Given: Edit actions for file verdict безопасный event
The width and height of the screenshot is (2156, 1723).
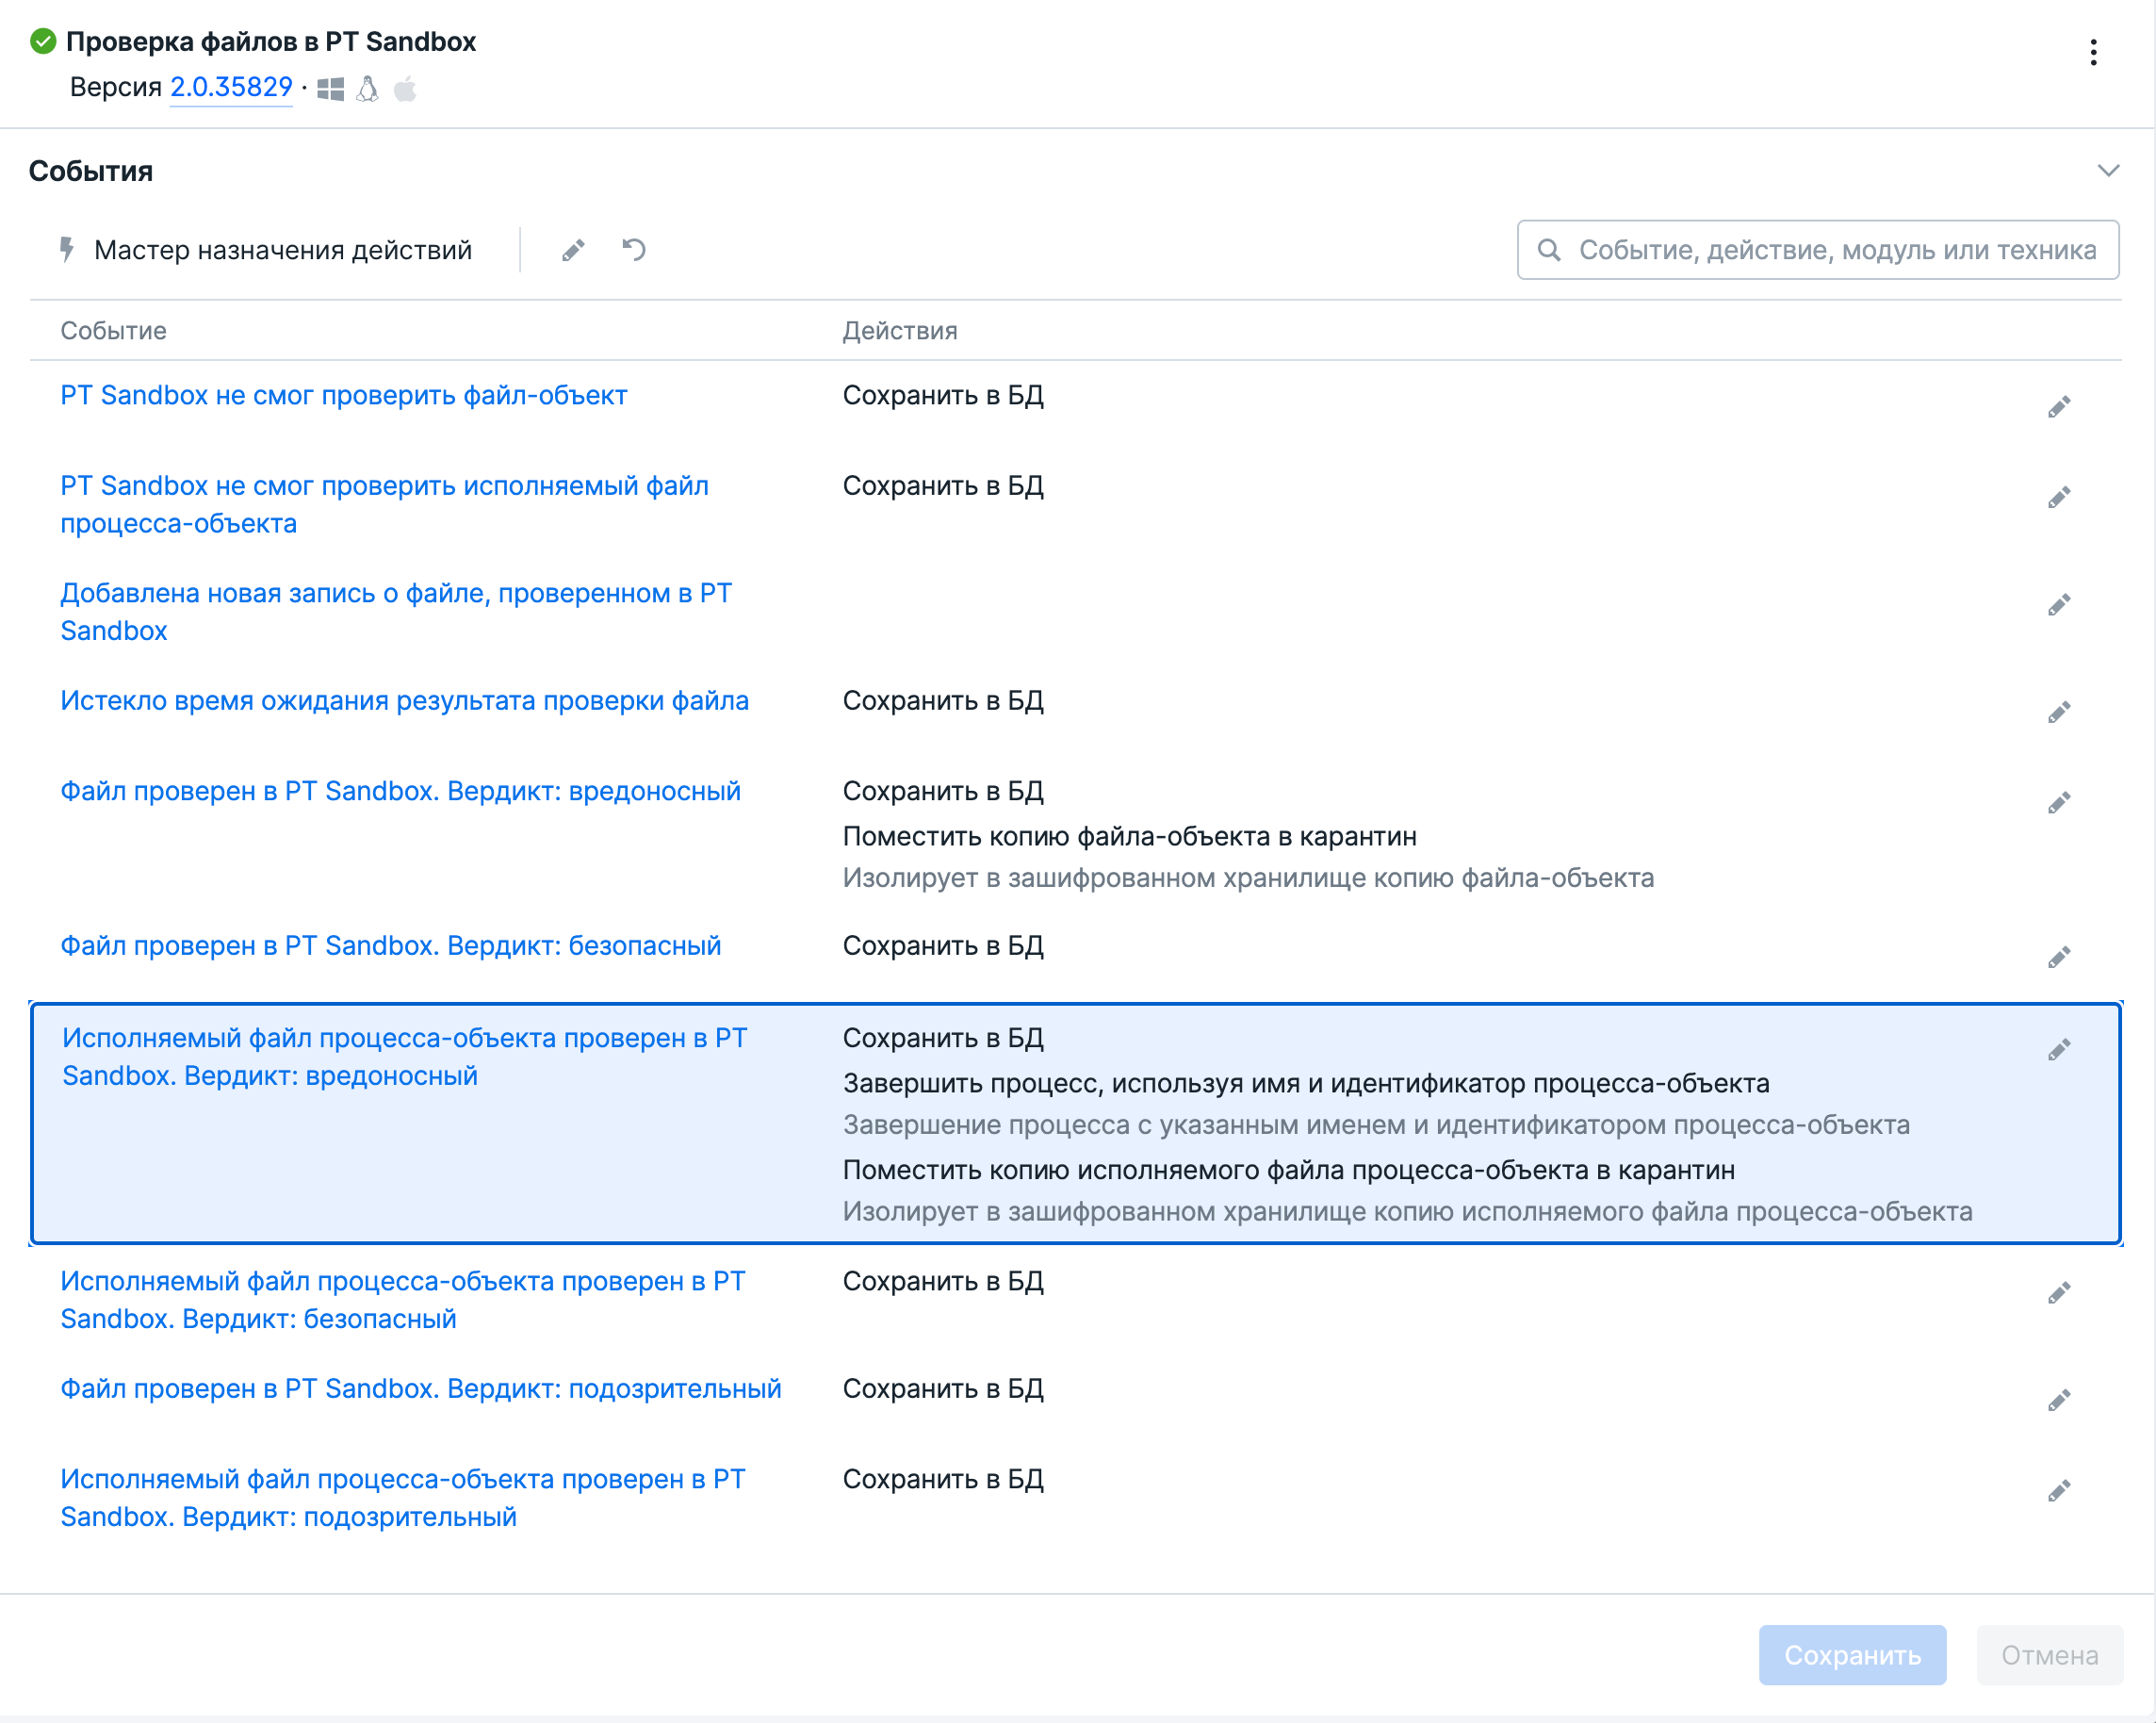Looking at the screenshot, I should click(2058, 957).
